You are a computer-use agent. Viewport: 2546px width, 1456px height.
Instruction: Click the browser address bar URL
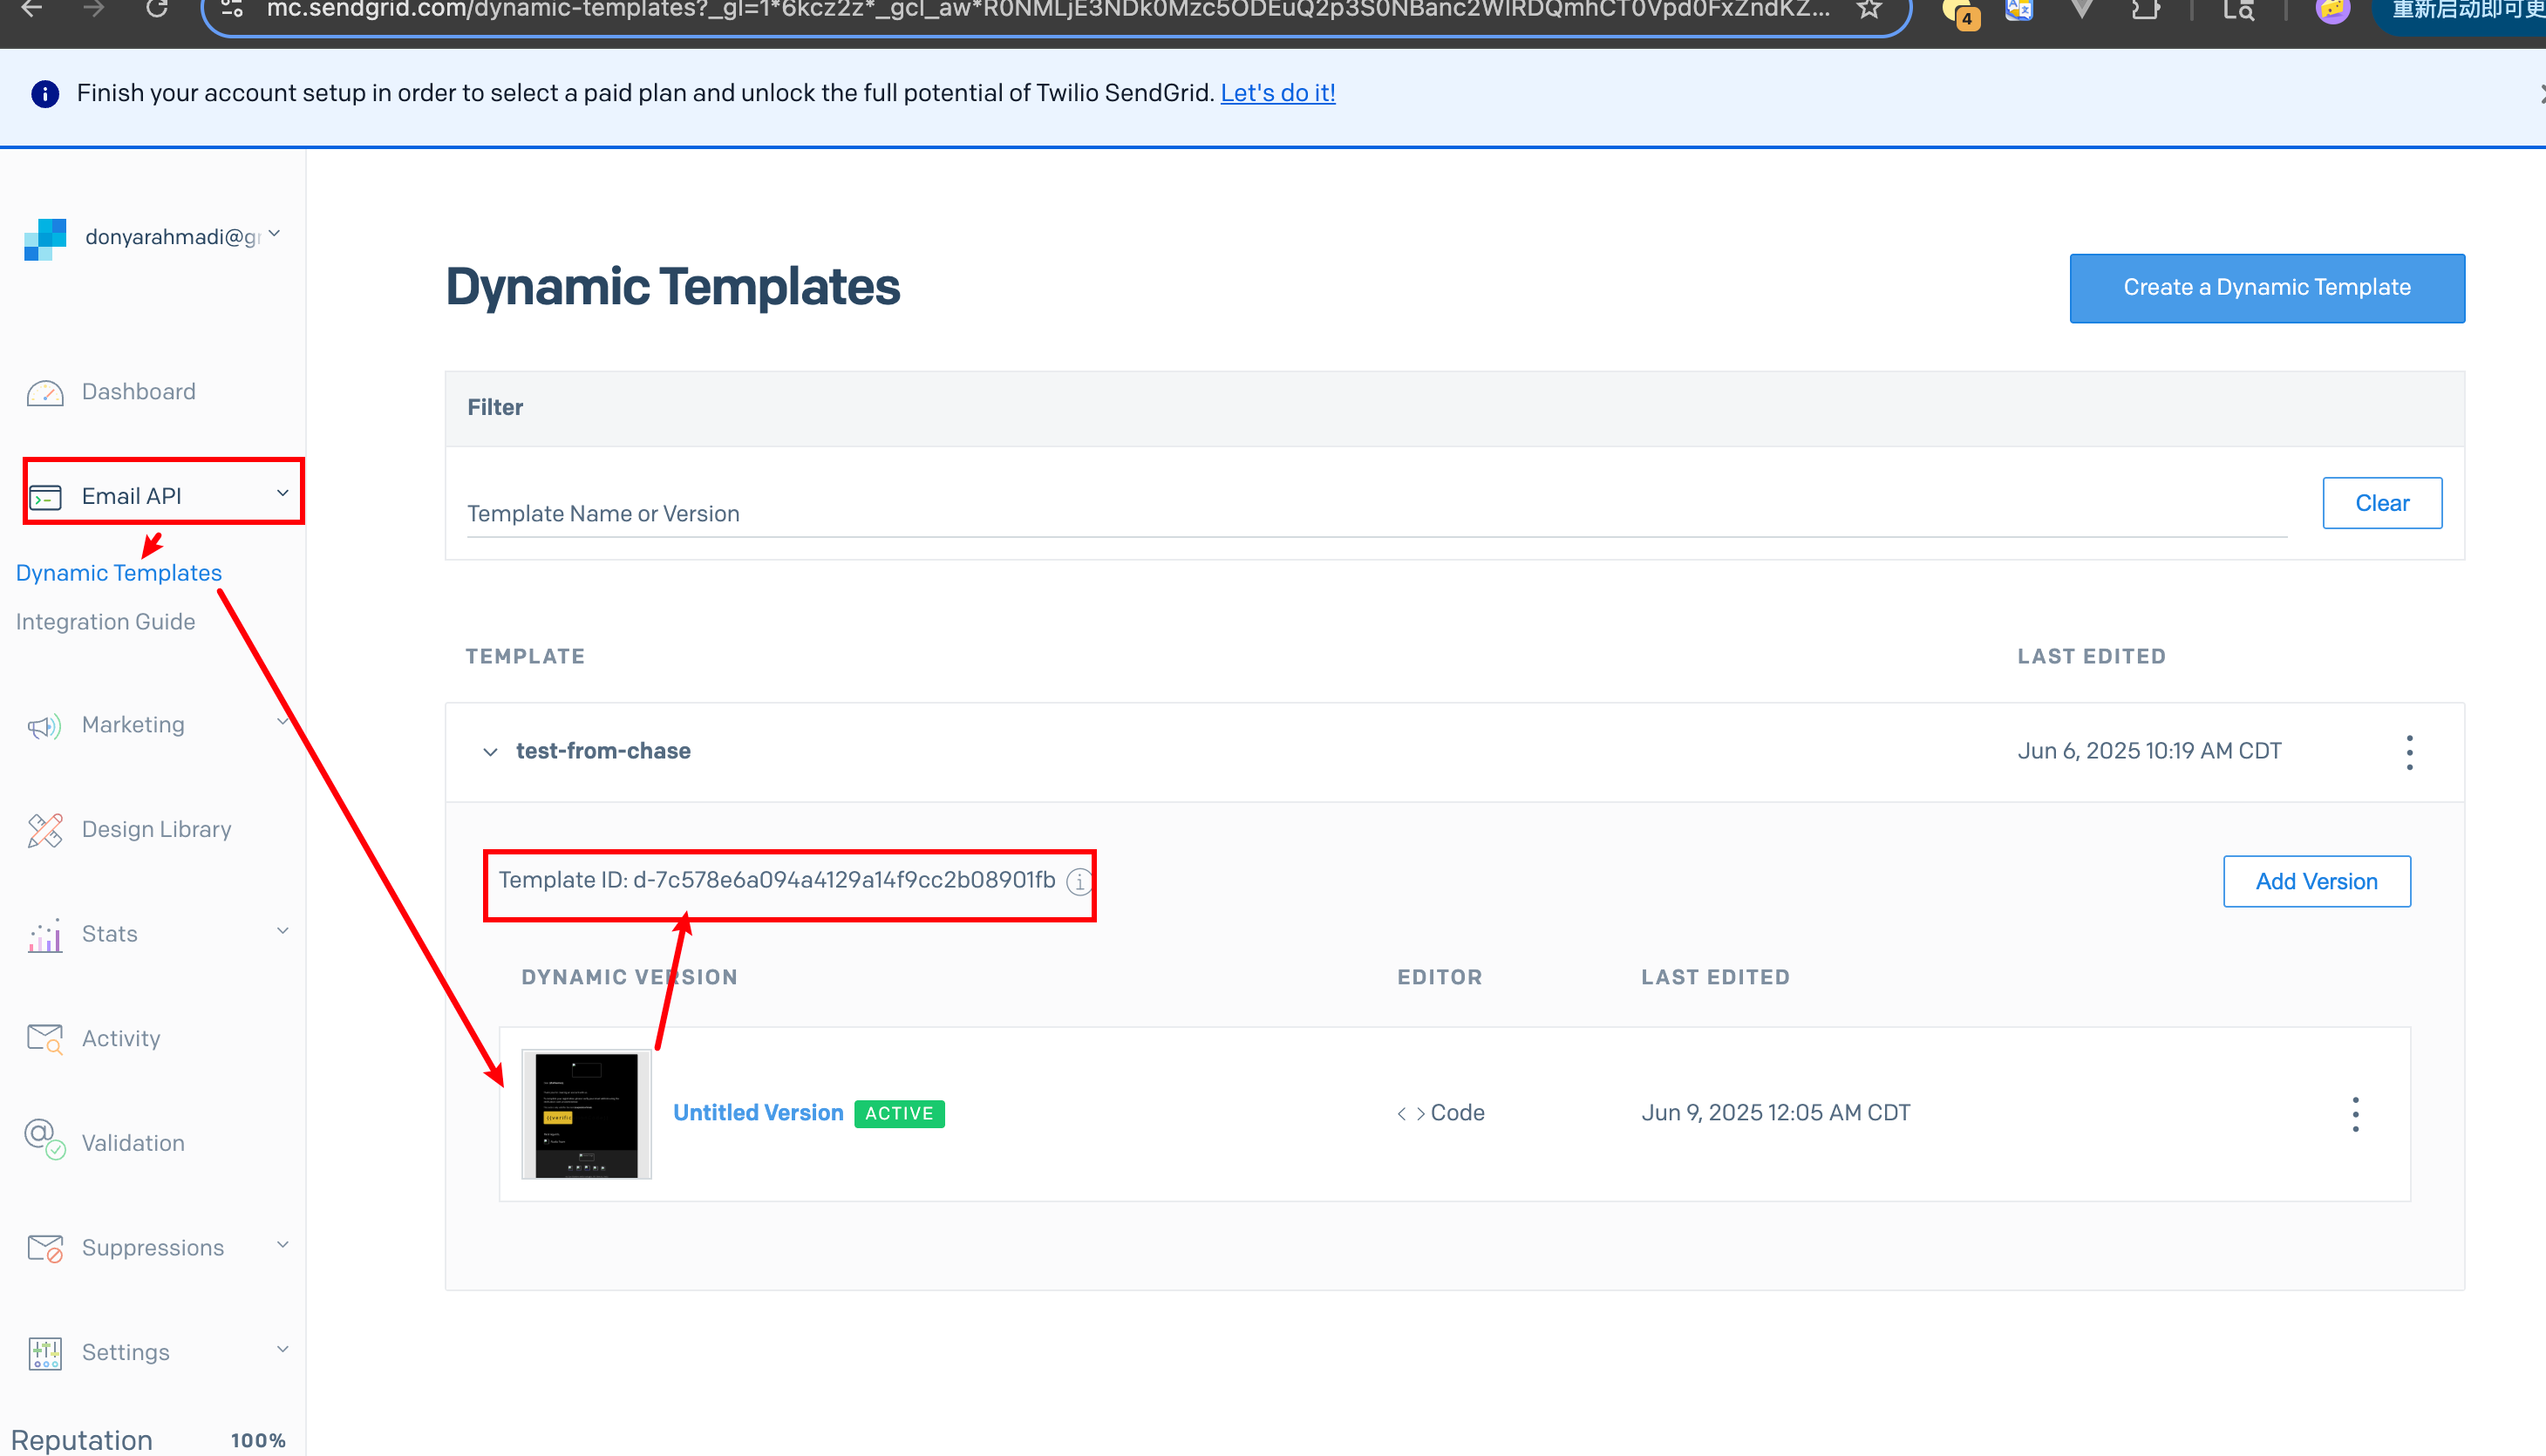[x=1047, y=10]
